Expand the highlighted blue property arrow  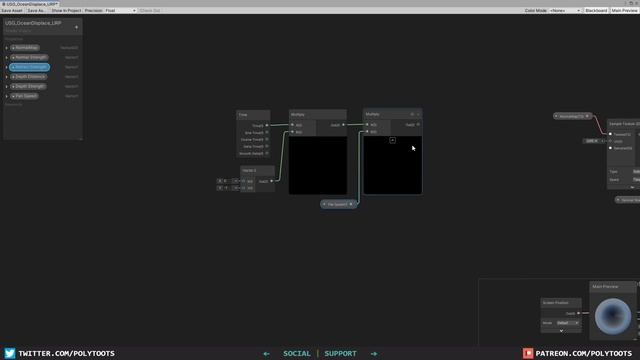[7, 67]
